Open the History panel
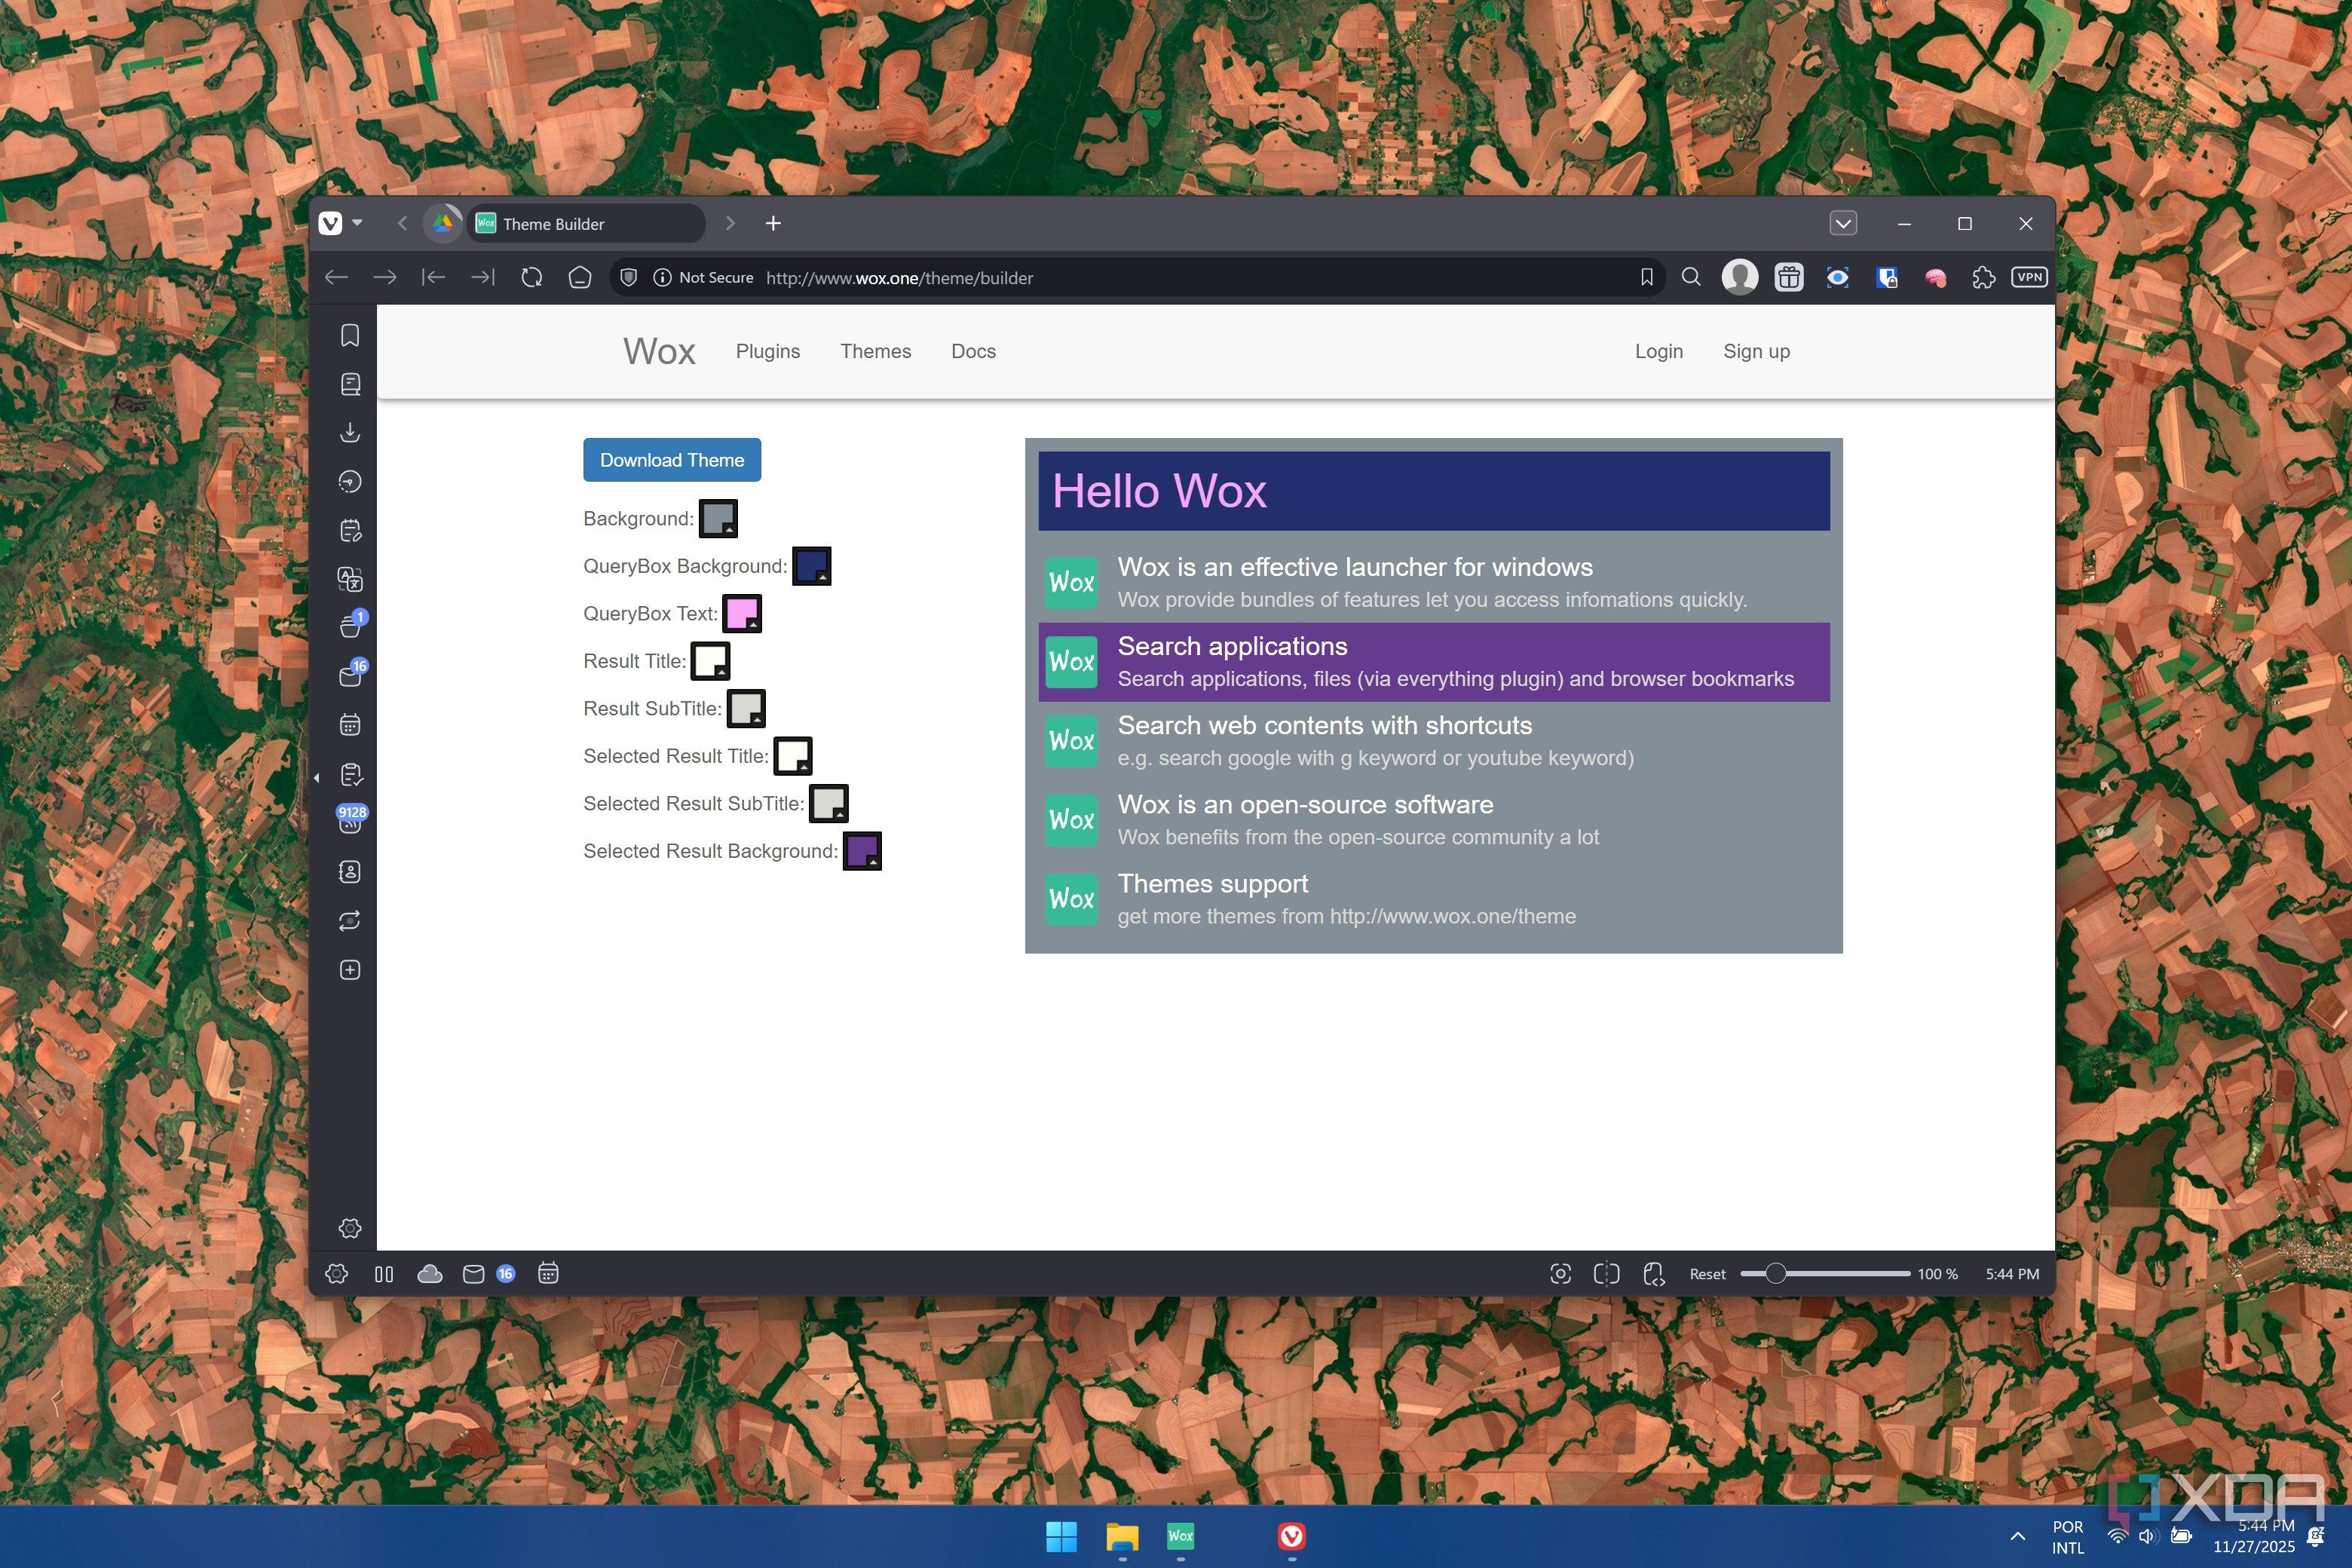 (x=350, y=481)
